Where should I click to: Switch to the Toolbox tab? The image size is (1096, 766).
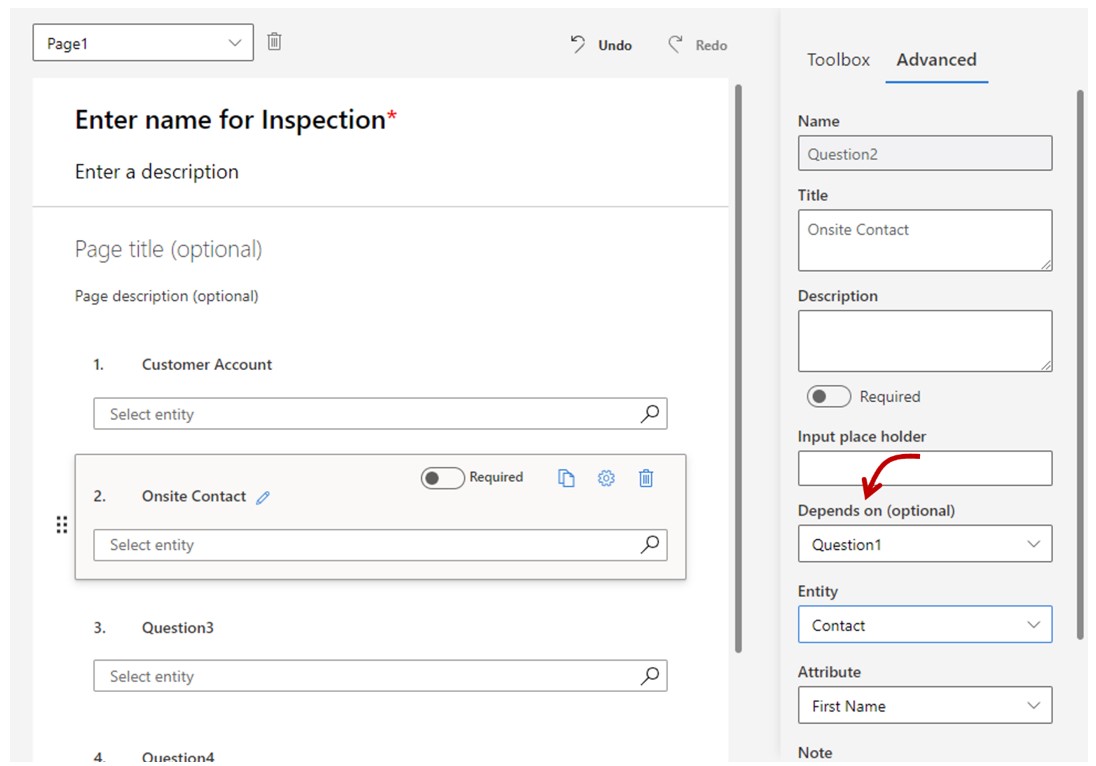[838, 60]
